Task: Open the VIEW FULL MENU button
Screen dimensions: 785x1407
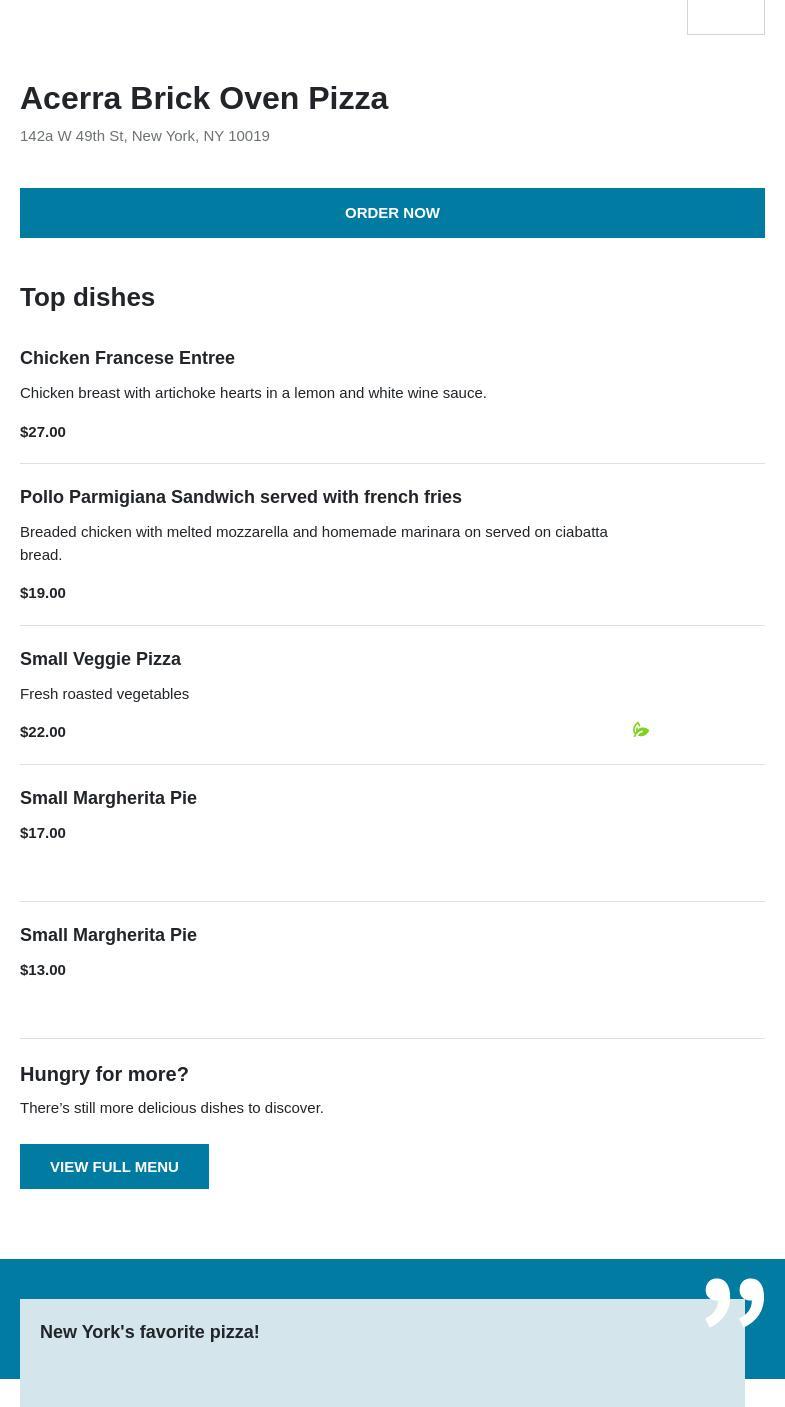Action: pos(114,1166)
